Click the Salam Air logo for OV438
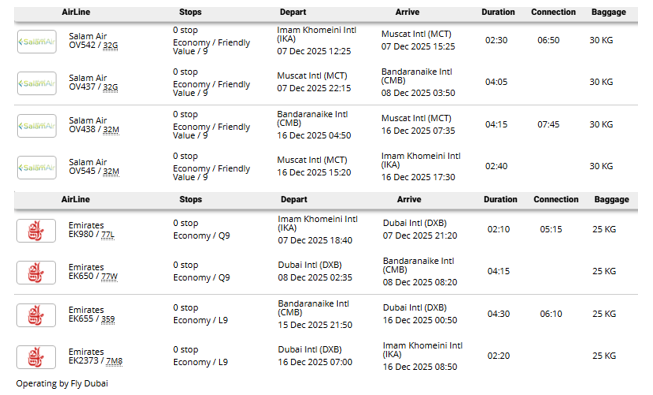 tap(37, 126)
